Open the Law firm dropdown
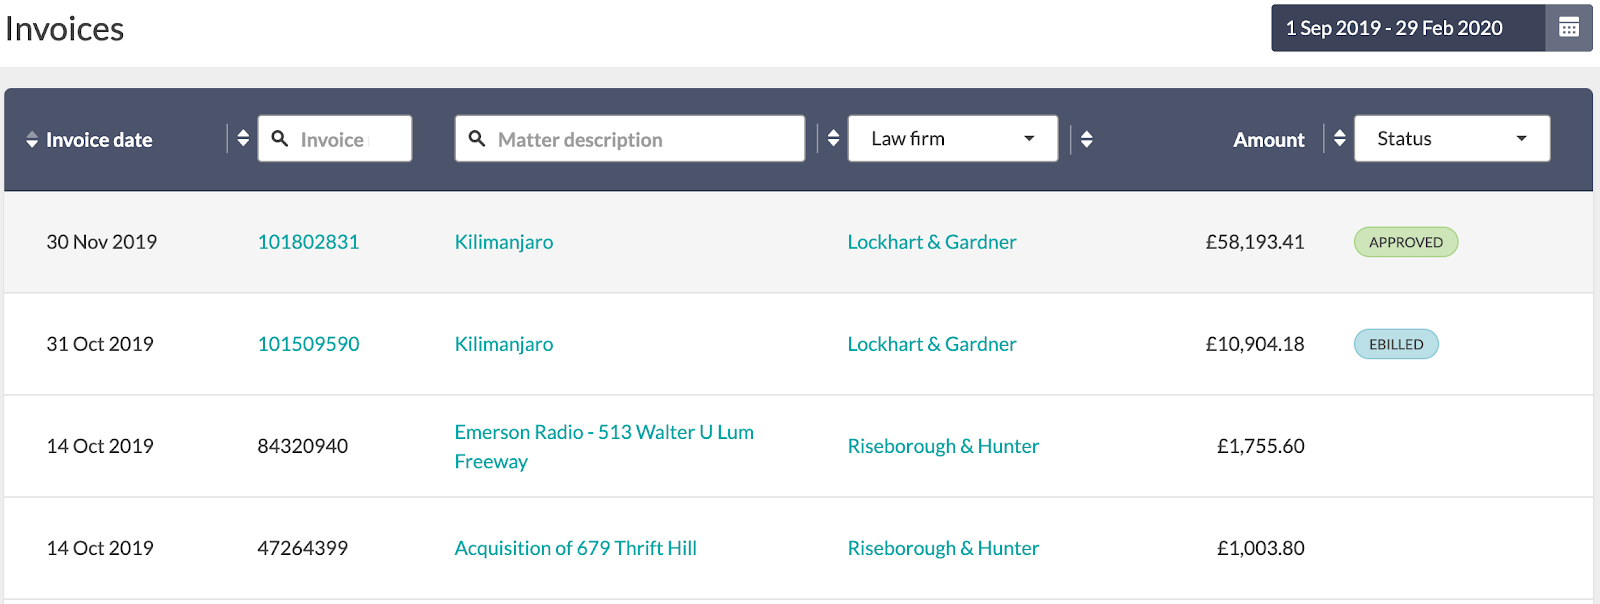The height and width of the screenshot is (604, 1600). pyautogui.click(x=953, y=138)
